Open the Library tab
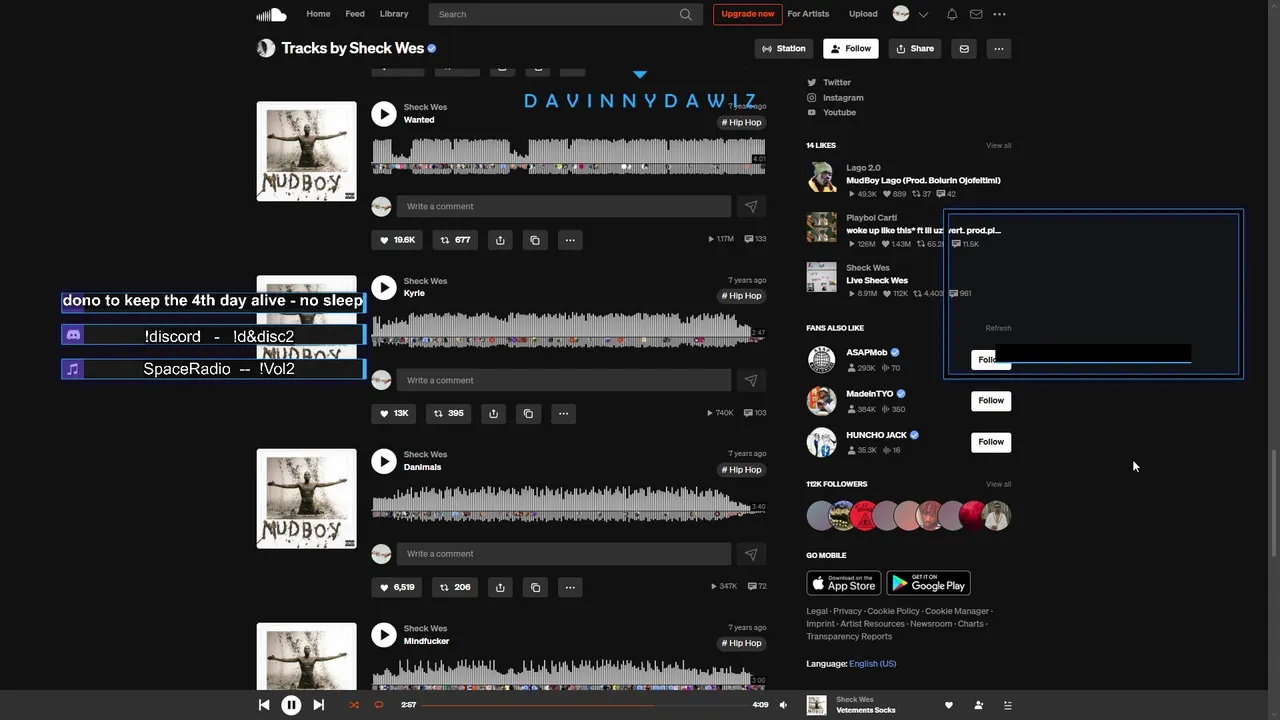The height and width of the screenshot is (720, 1280). click(394, 14)
